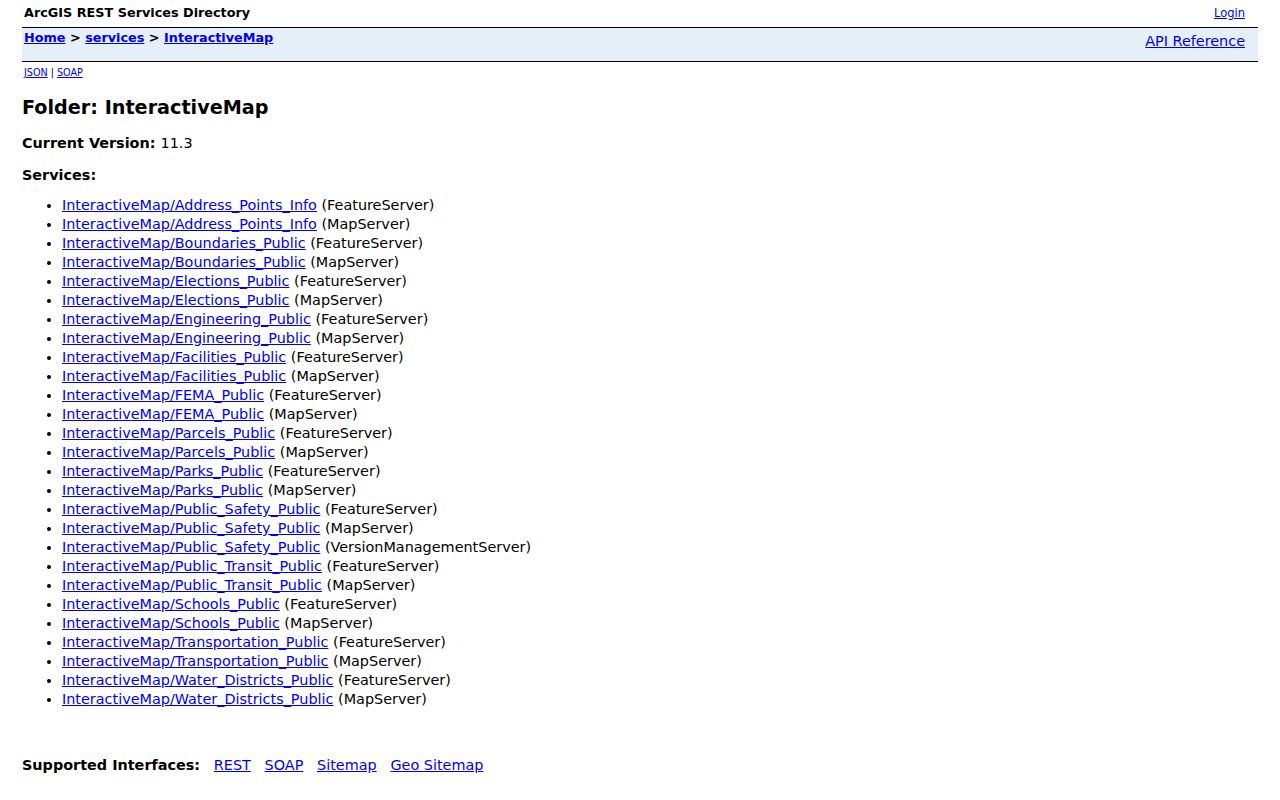The image size is (1280, 800).
Task: Open Parcels_Public MapServer service
Action: click(x=168, y=452)
